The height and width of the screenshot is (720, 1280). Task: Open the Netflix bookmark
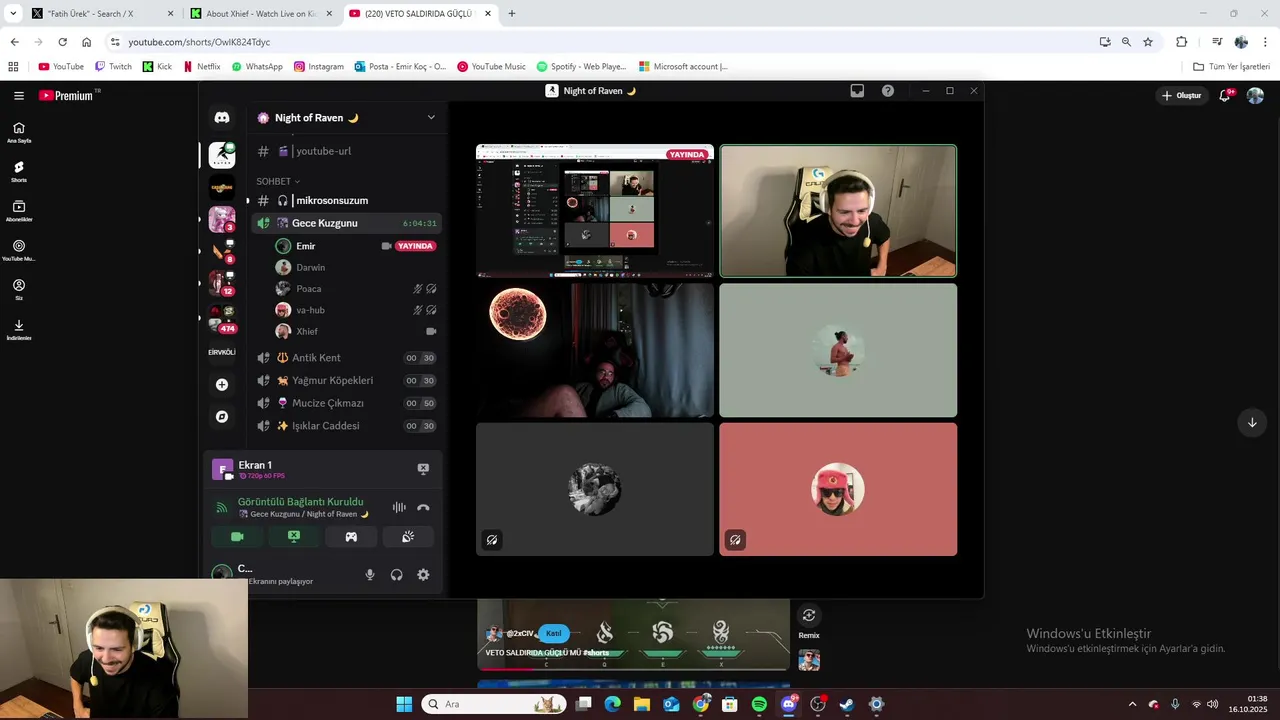coord(201,66)
